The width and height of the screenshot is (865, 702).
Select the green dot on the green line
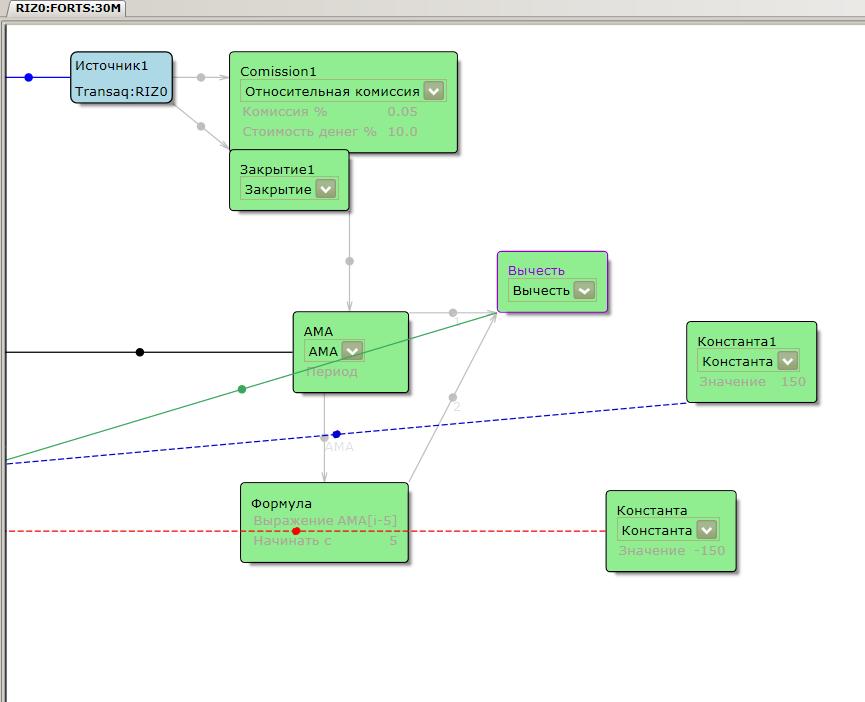pyautogui.click(x=242, y=389)
